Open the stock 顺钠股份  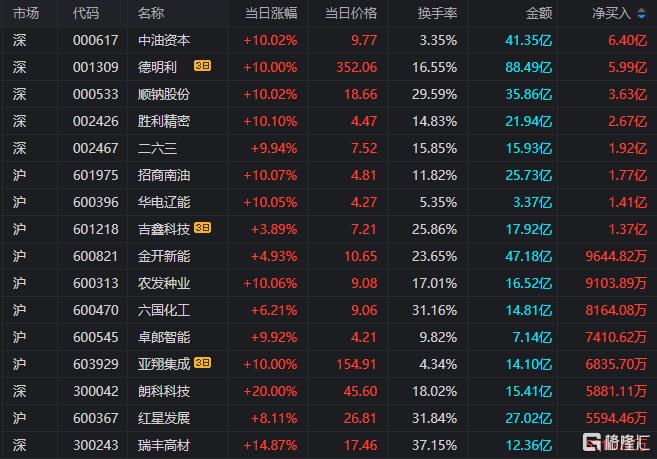point(163,94)
